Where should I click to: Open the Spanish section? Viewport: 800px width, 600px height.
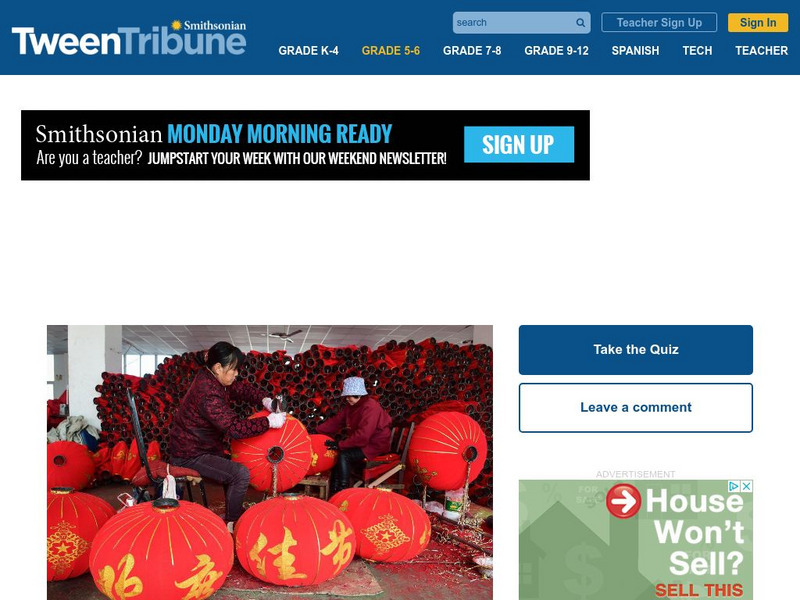635,51
